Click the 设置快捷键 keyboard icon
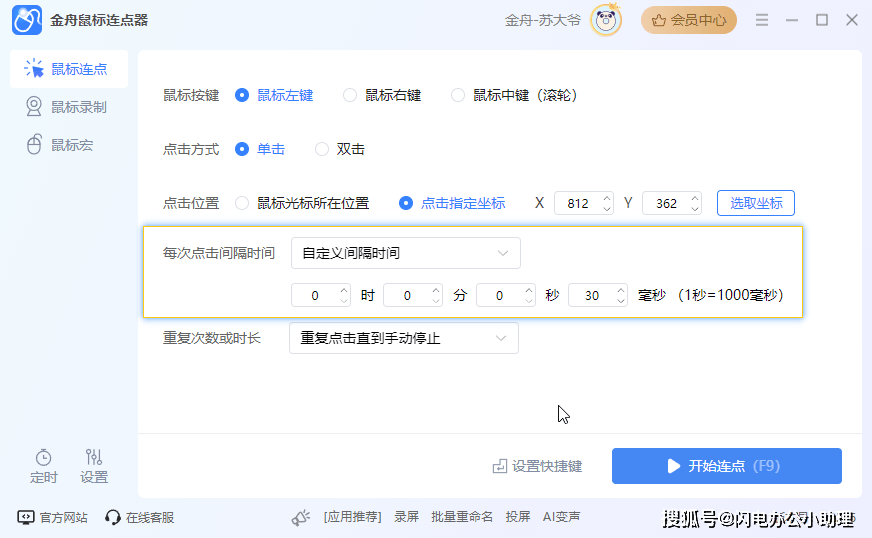Image resolution: width=872 pixels, height=538 pixels. (x=499, y=466)
